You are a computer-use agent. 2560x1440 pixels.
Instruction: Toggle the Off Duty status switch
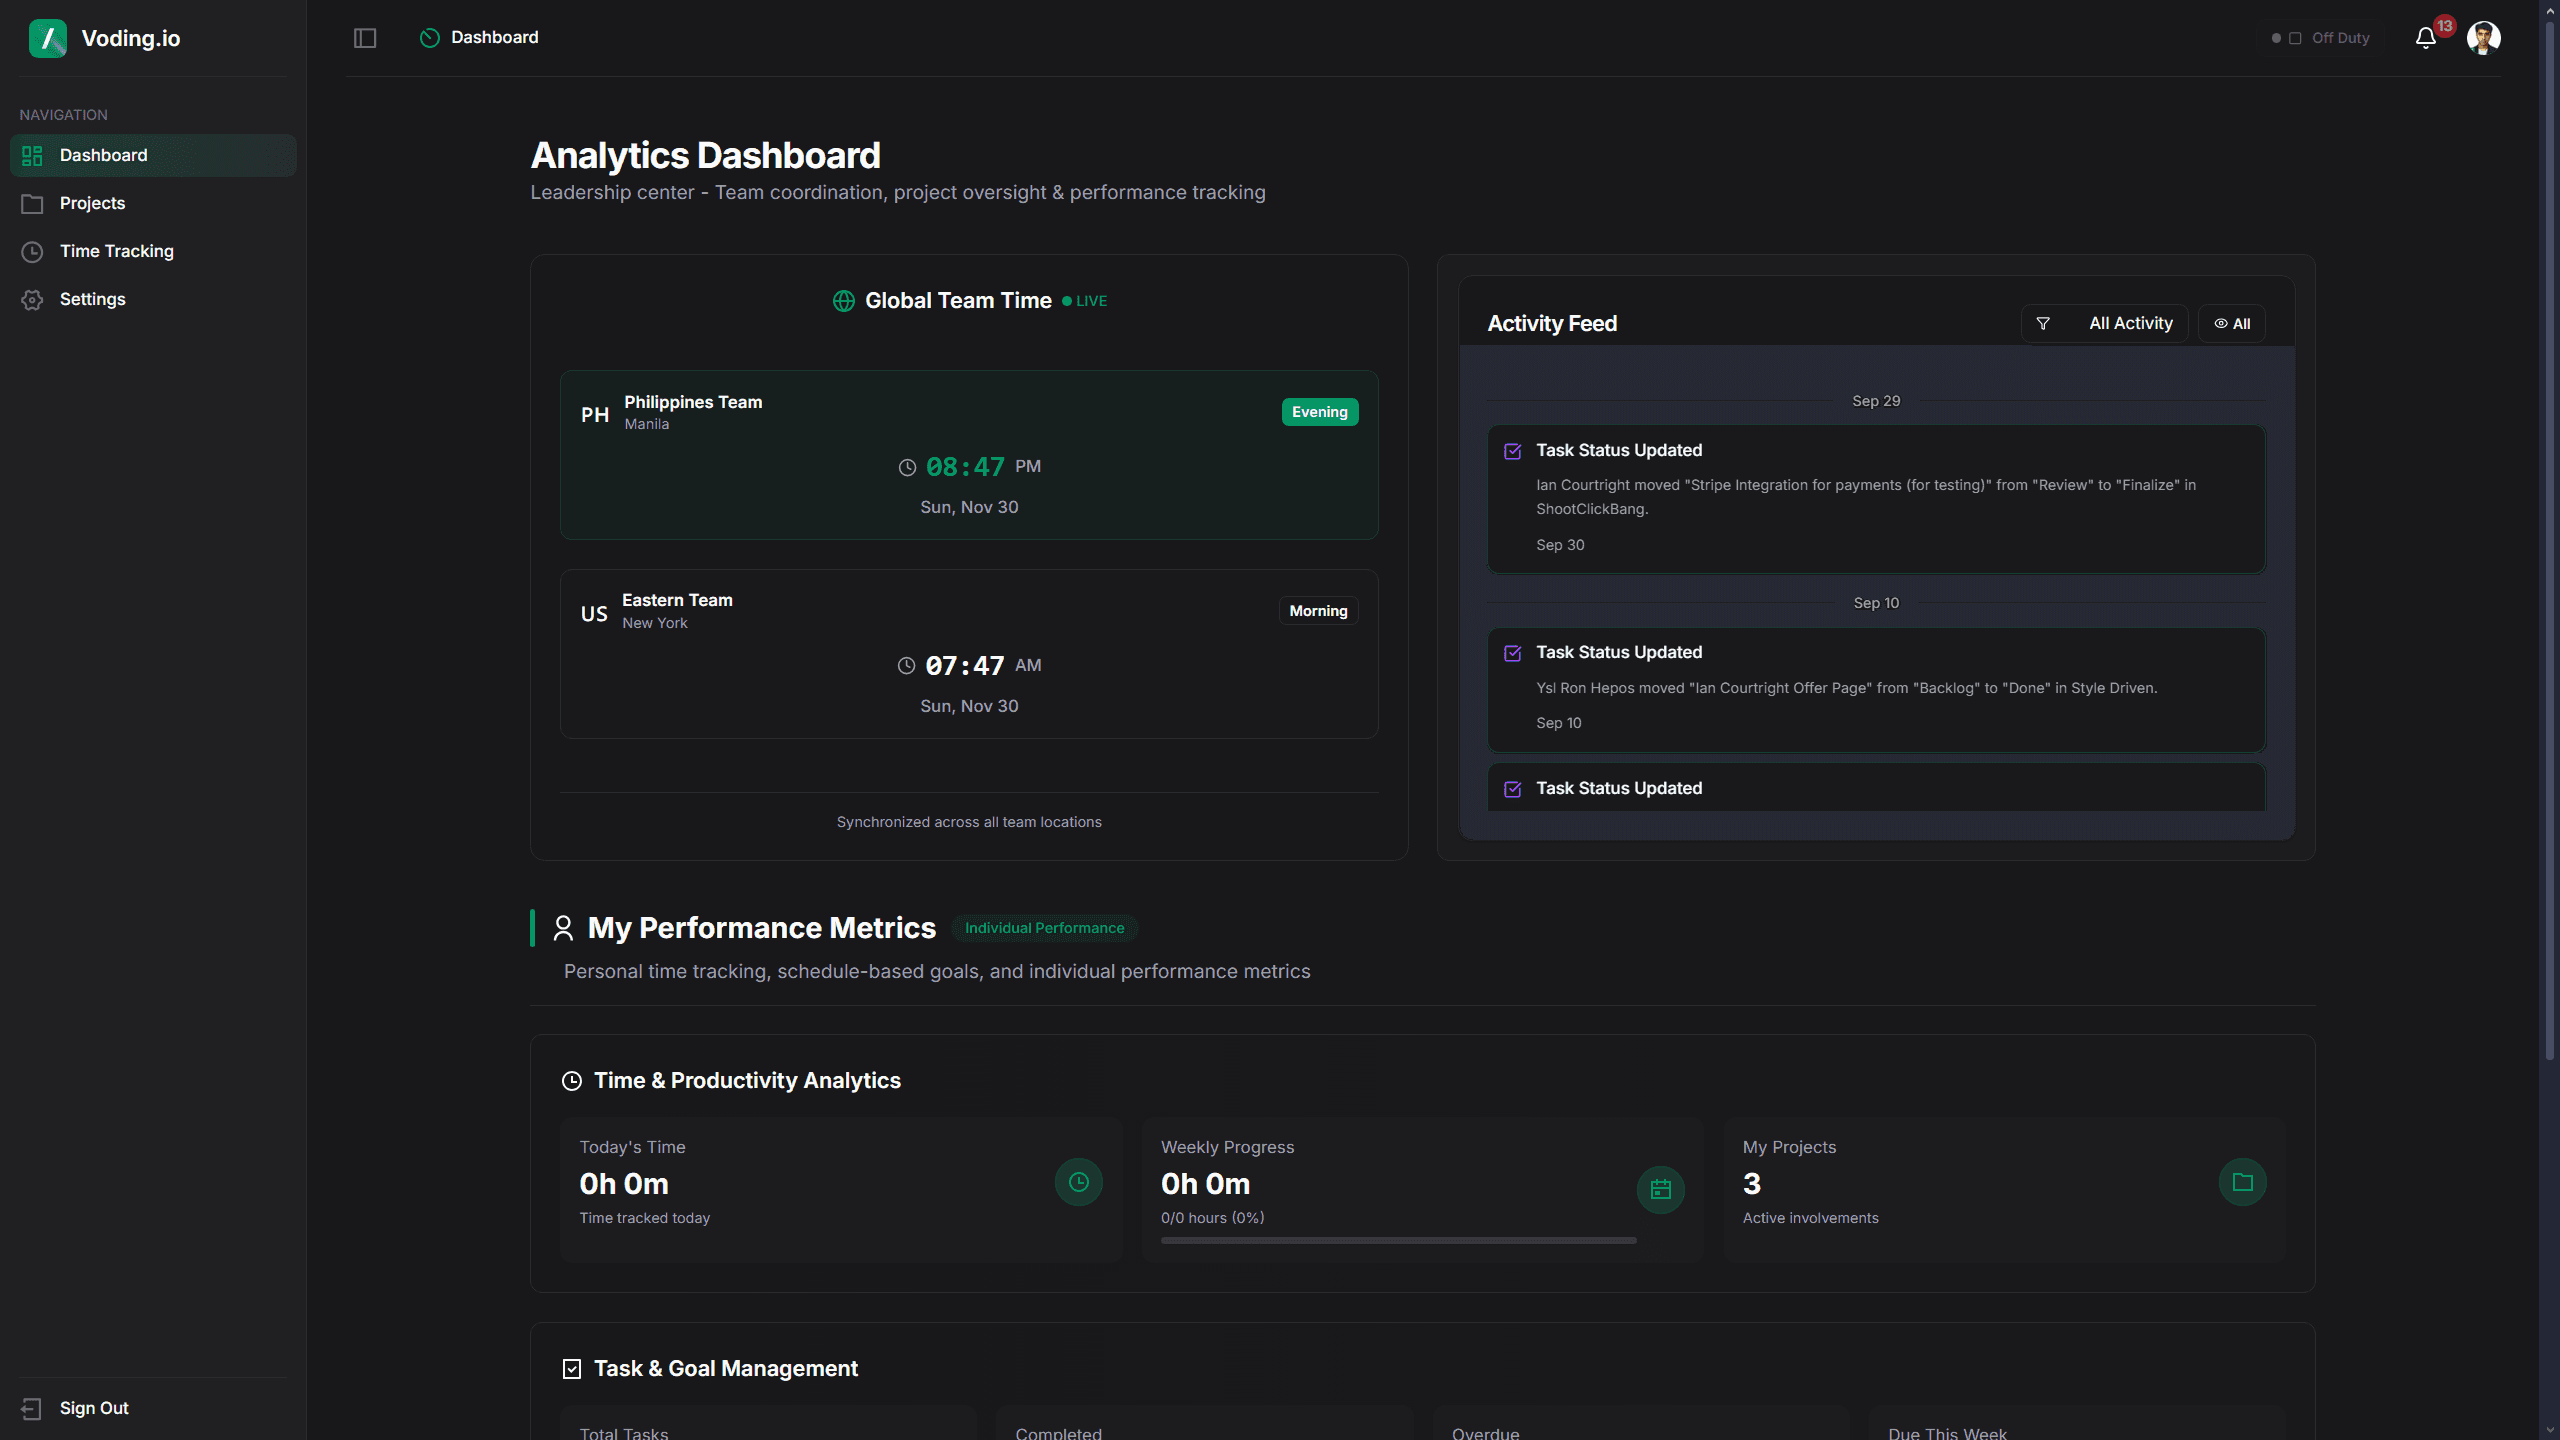point(2320,38)
